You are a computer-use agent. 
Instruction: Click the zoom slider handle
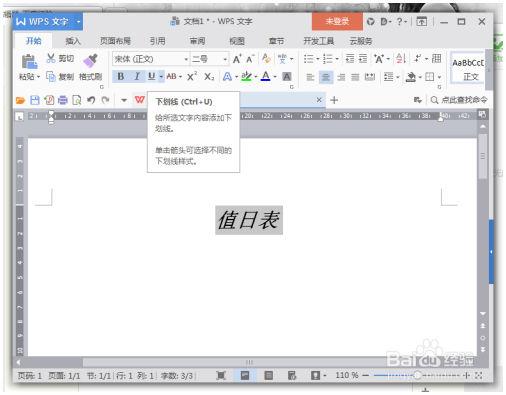click(x=417, y=376)
